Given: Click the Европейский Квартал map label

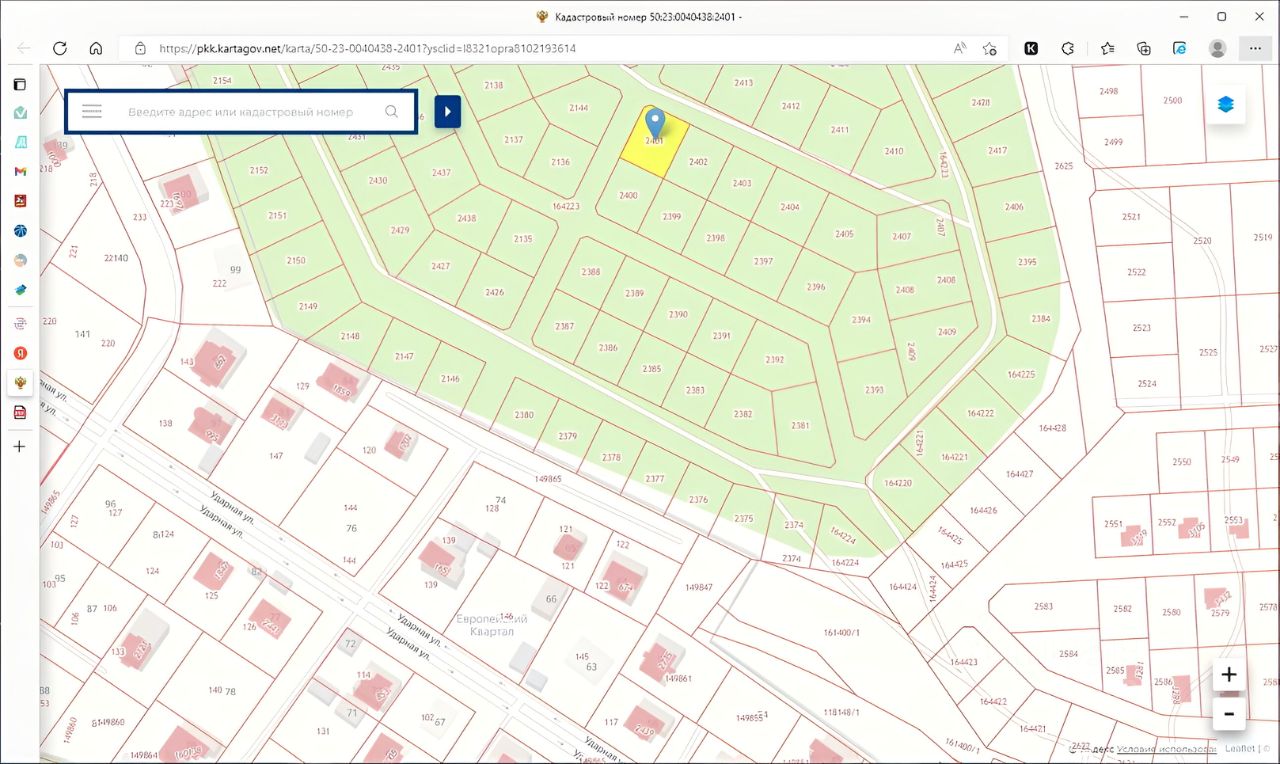Looking at the screenshot, I should [491, 625].
